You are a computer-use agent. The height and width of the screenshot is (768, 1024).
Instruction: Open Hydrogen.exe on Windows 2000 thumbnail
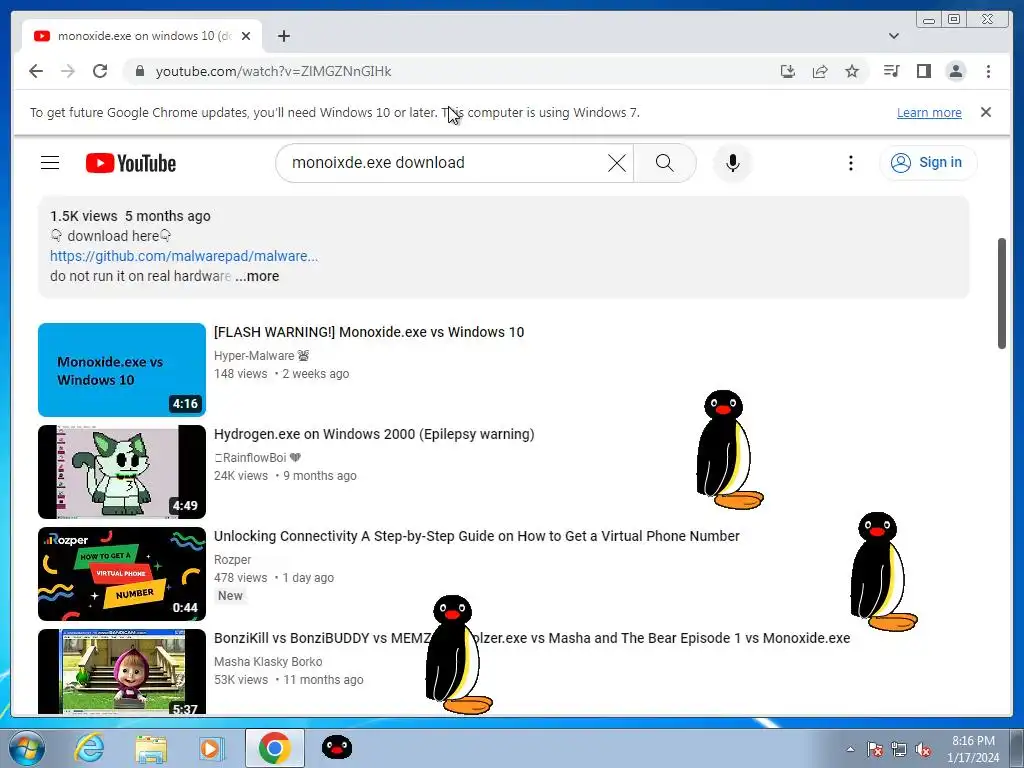pyautogui.click(x=121, y=472)
